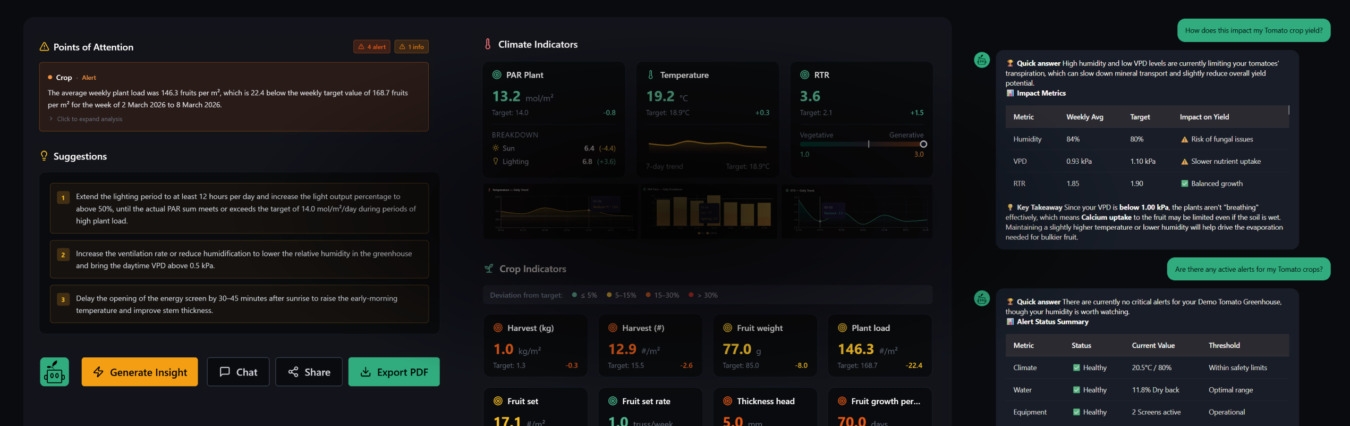Open the Plant load indicator card
The width and height of the screenshot is (1350, 426).
[x=879, y=344]
